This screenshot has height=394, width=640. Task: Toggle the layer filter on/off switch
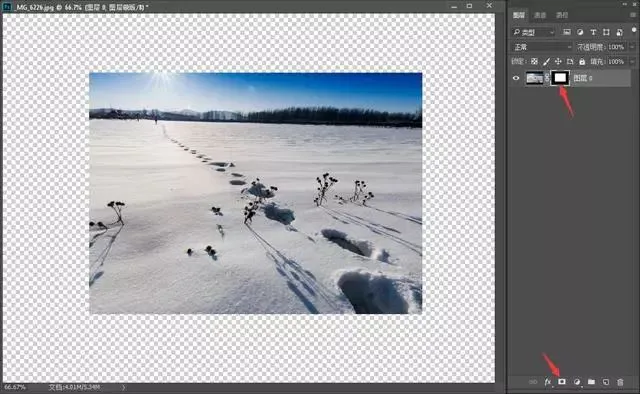tap(634, 31)
